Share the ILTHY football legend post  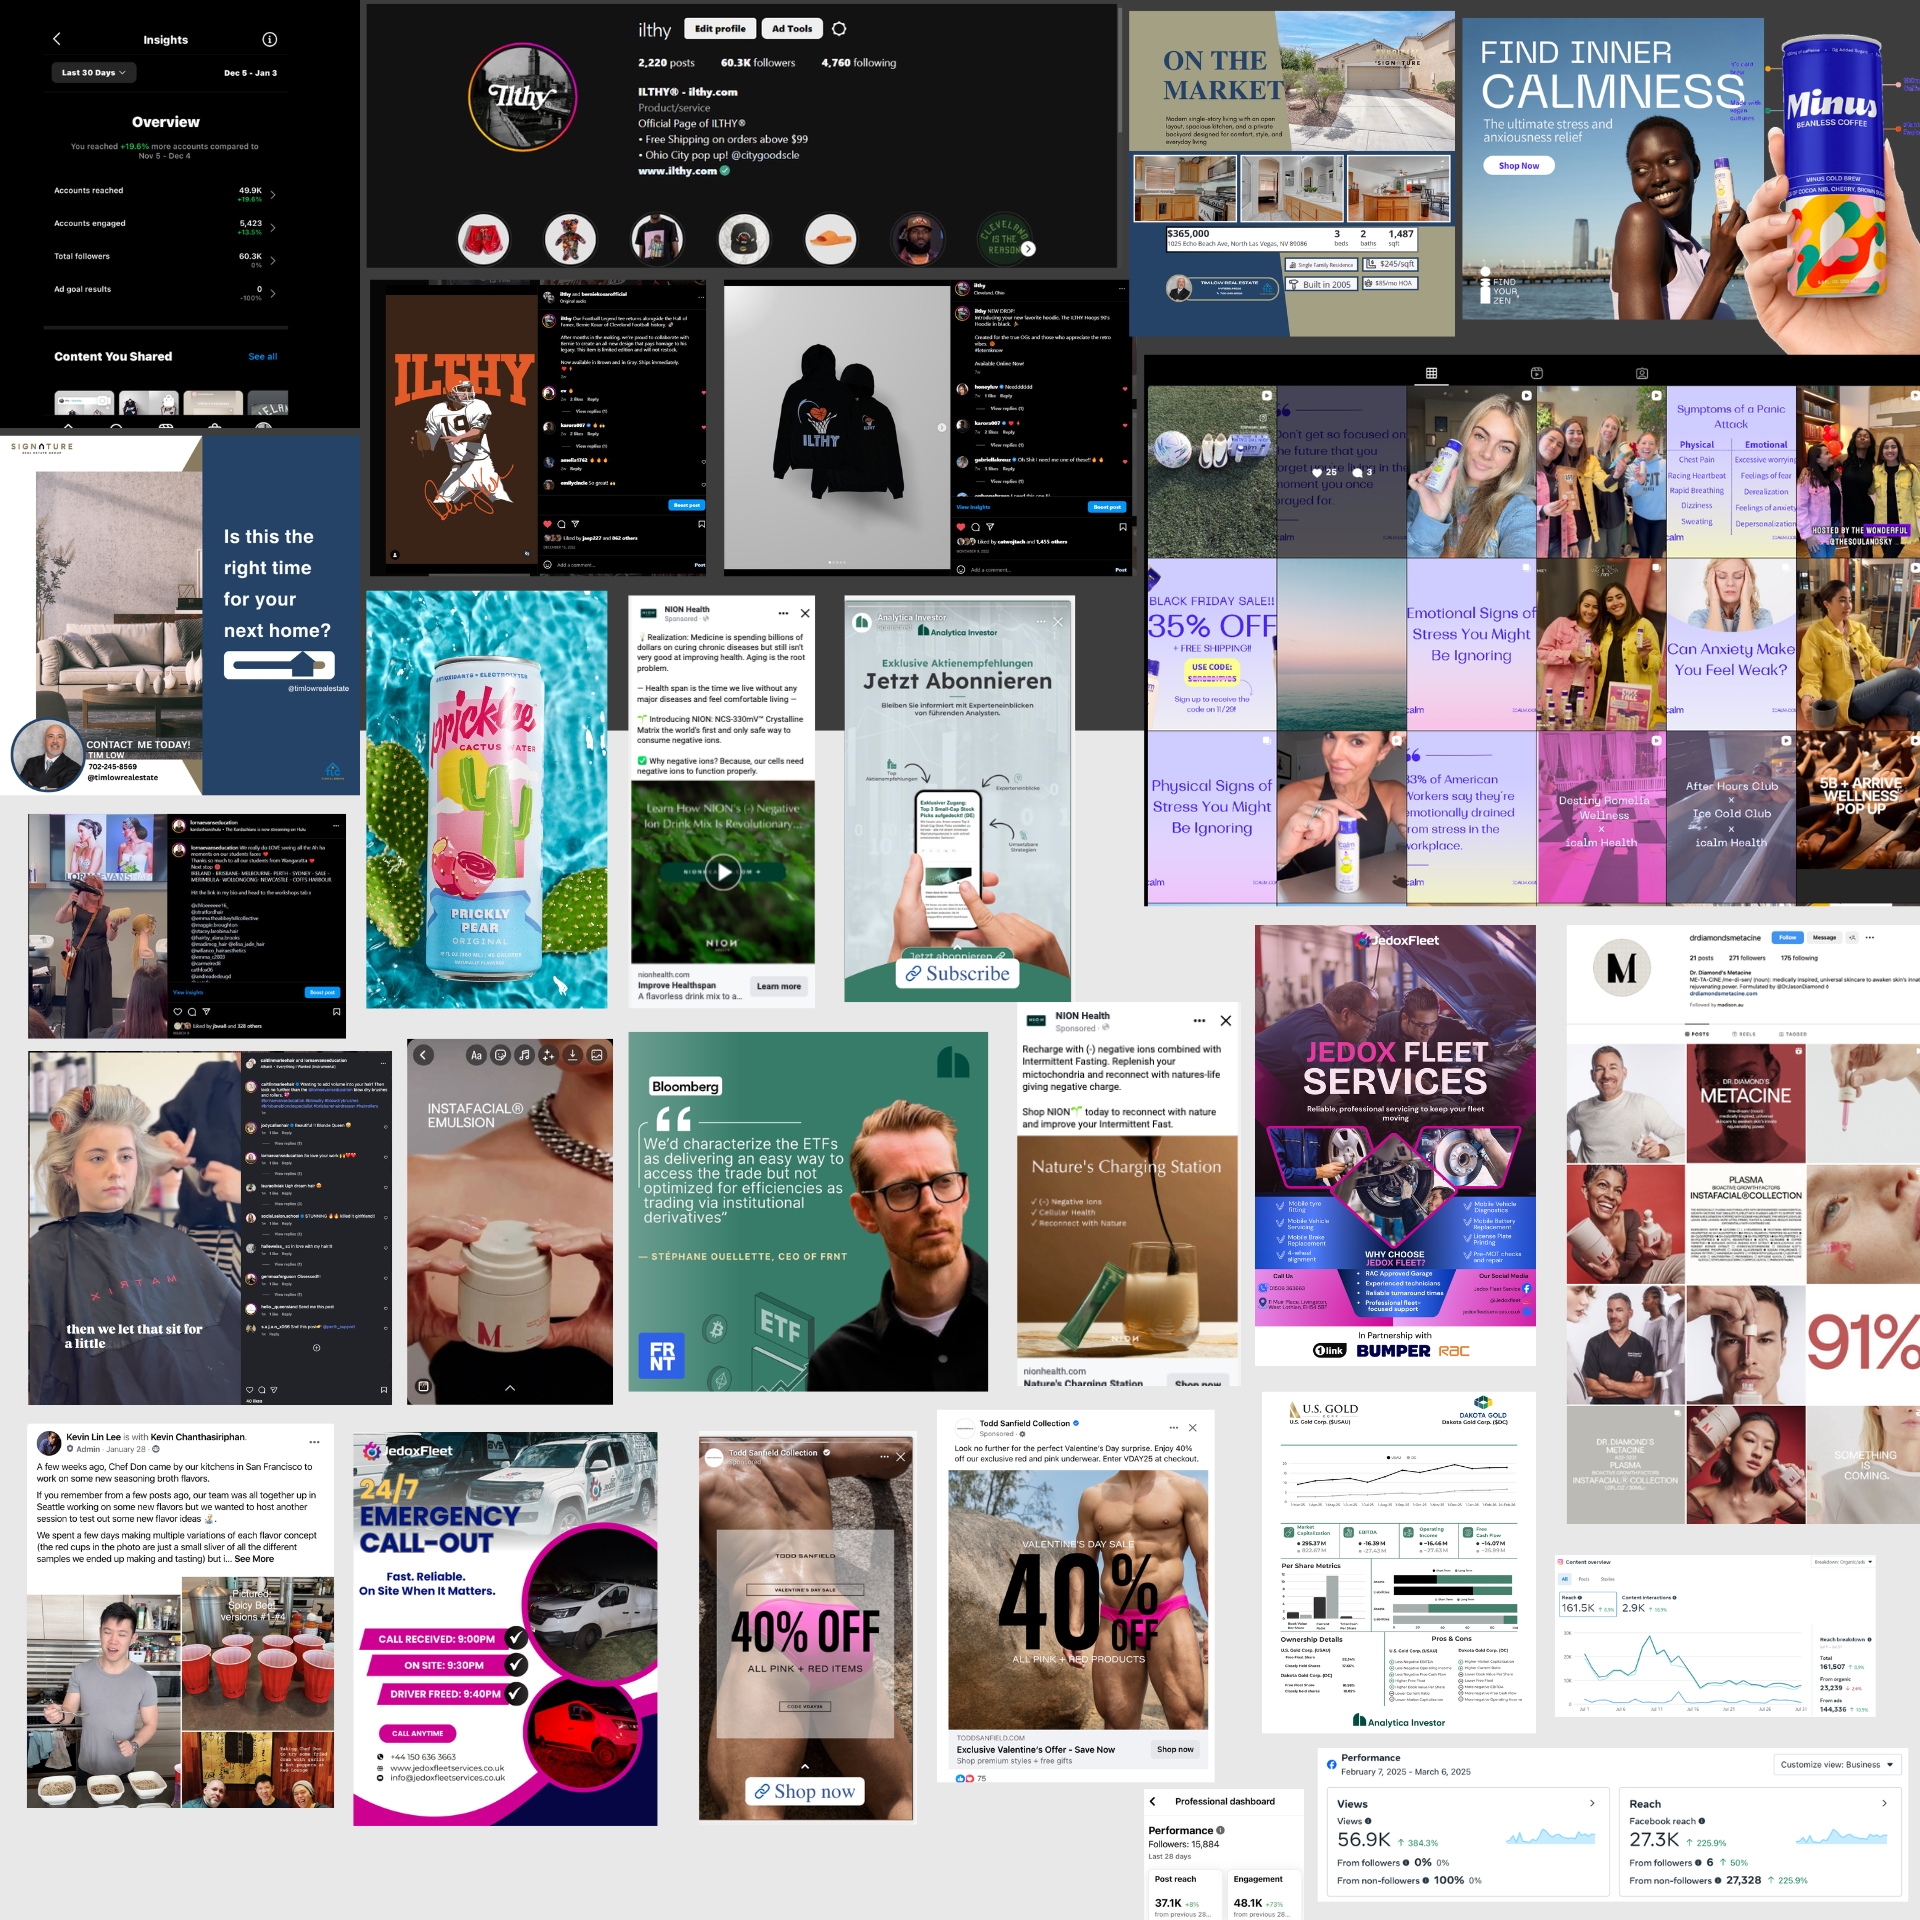[575, 524]
